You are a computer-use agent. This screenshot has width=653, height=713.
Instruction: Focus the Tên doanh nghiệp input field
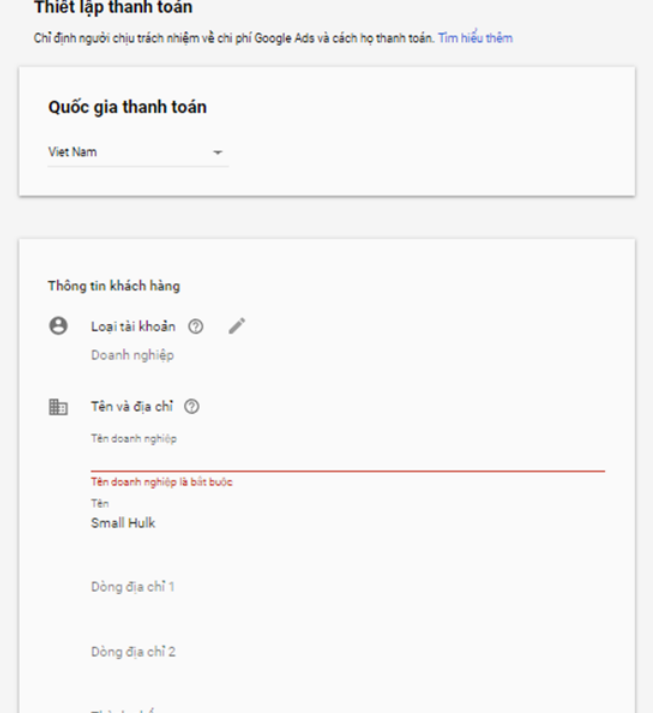[348, 458]
